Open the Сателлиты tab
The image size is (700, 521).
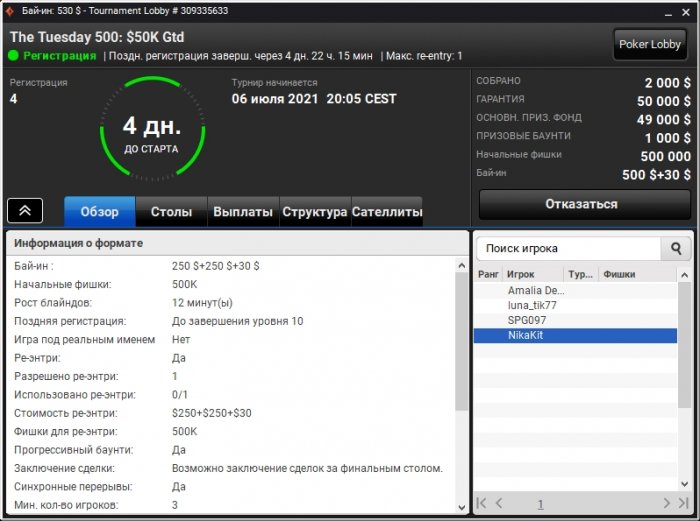tap(387, 212)
